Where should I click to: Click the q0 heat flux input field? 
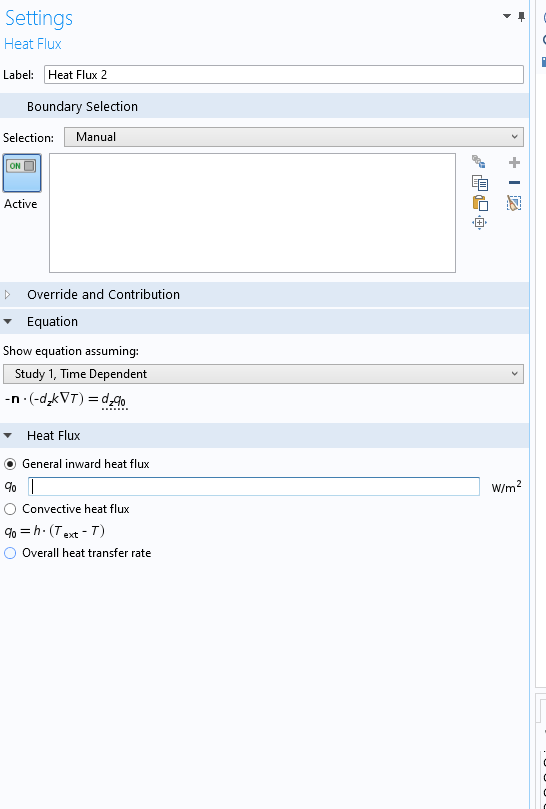(254, 487)
